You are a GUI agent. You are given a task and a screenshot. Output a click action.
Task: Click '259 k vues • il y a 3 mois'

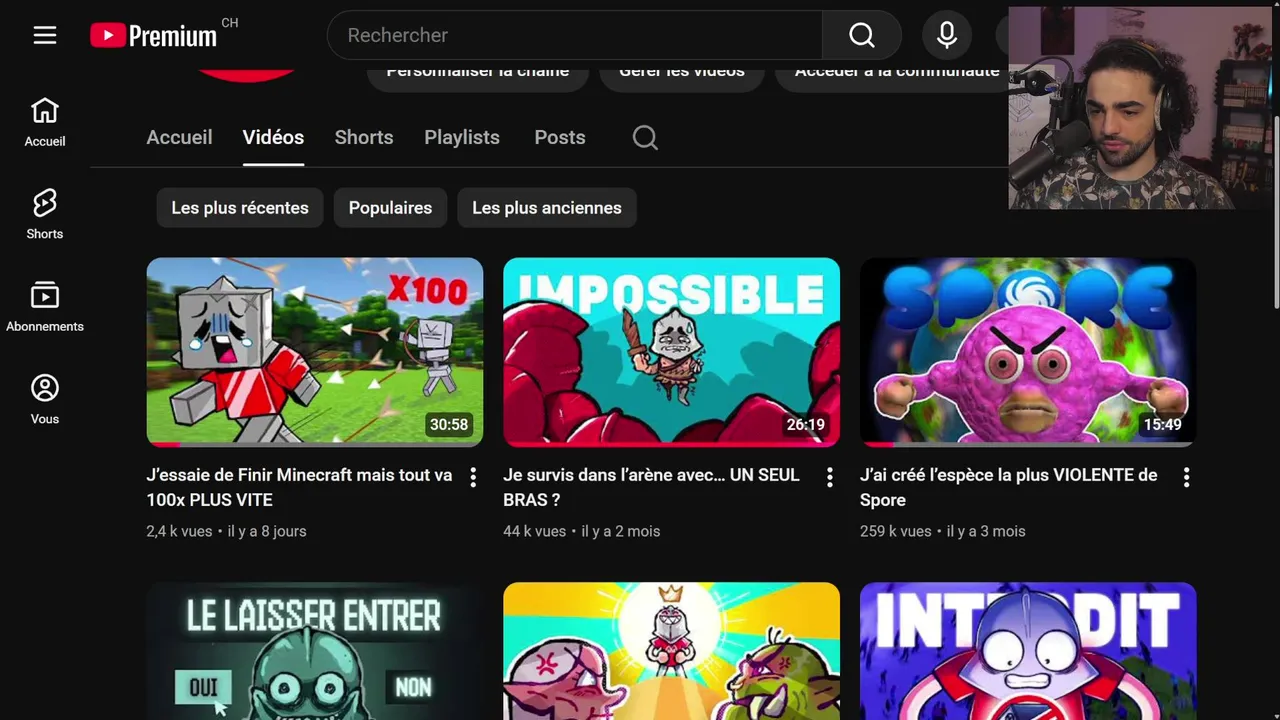pos(943,531)
